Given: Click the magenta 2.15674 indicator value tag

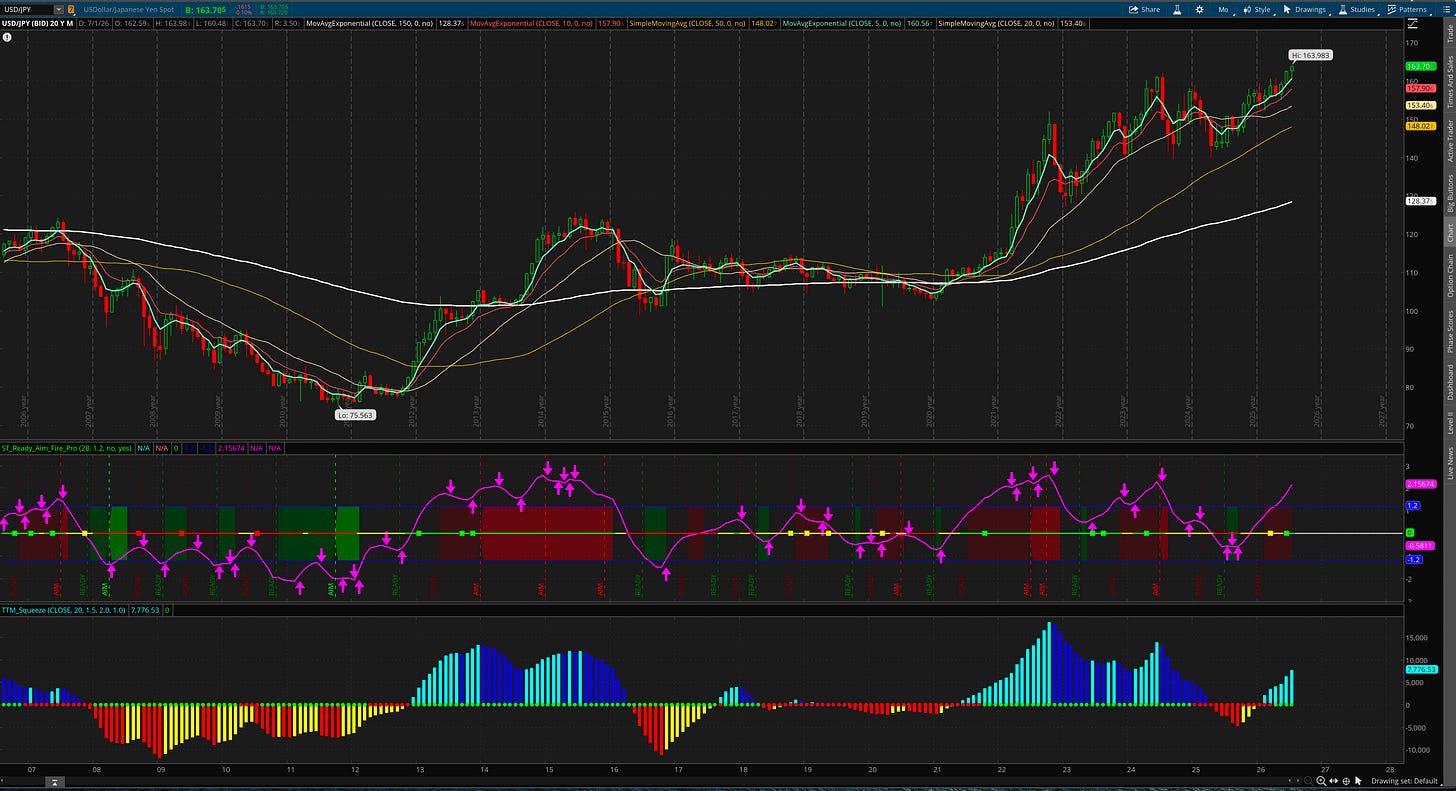Looking at the screenshot, I should coord(1422,484).
